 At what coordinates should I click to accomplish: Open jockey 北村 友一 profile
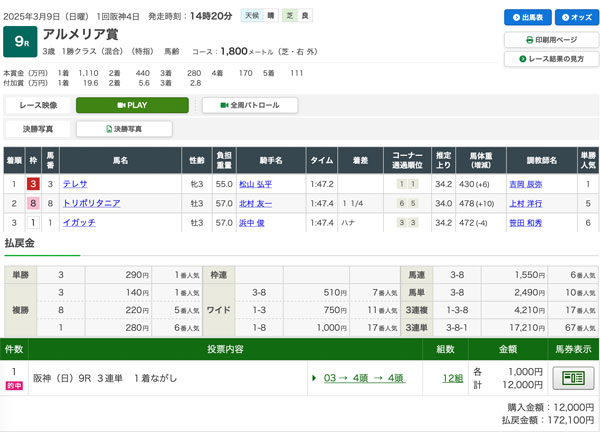pos(255,203)
